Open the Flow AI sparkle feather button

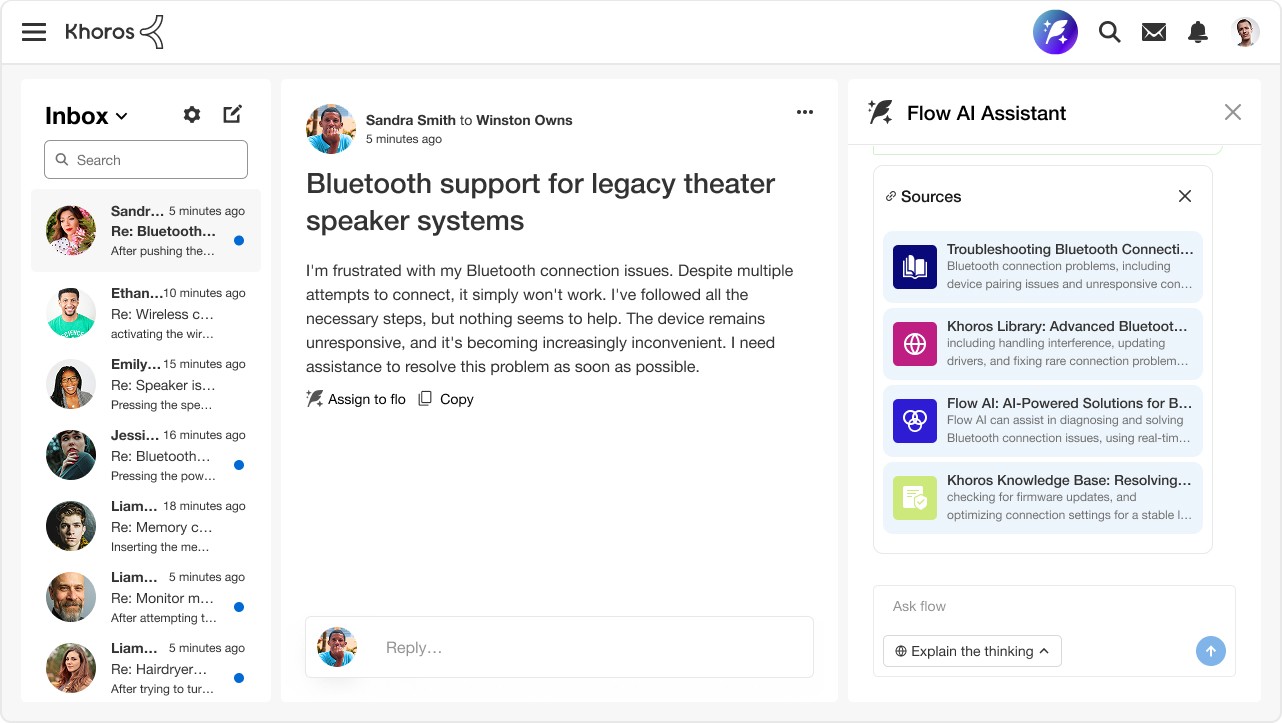[x=1055, y=32]
